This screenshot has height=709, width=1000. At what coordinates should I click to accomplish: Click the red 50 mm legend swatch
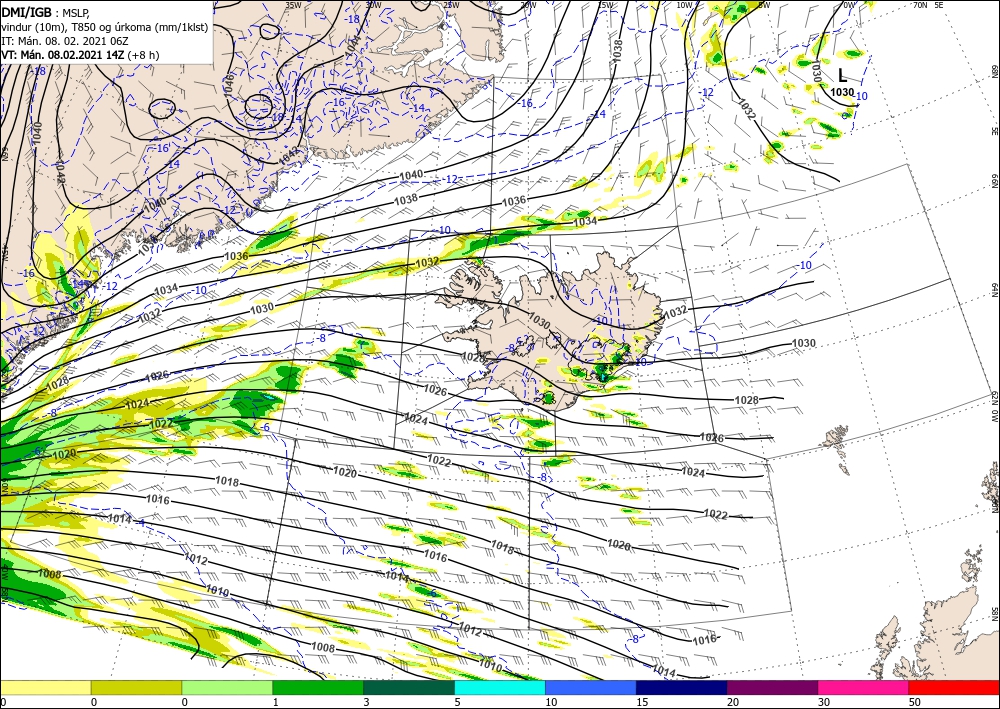tap(954, 687)
